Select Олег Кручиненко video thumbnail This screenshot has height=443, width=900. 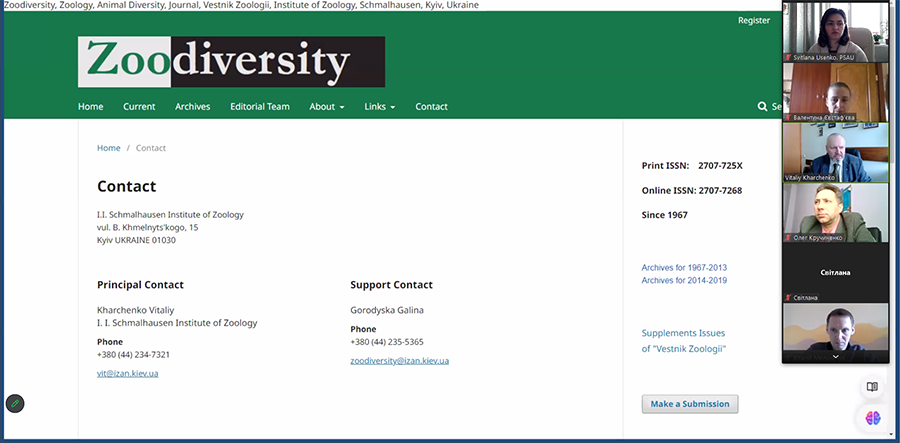836,213
